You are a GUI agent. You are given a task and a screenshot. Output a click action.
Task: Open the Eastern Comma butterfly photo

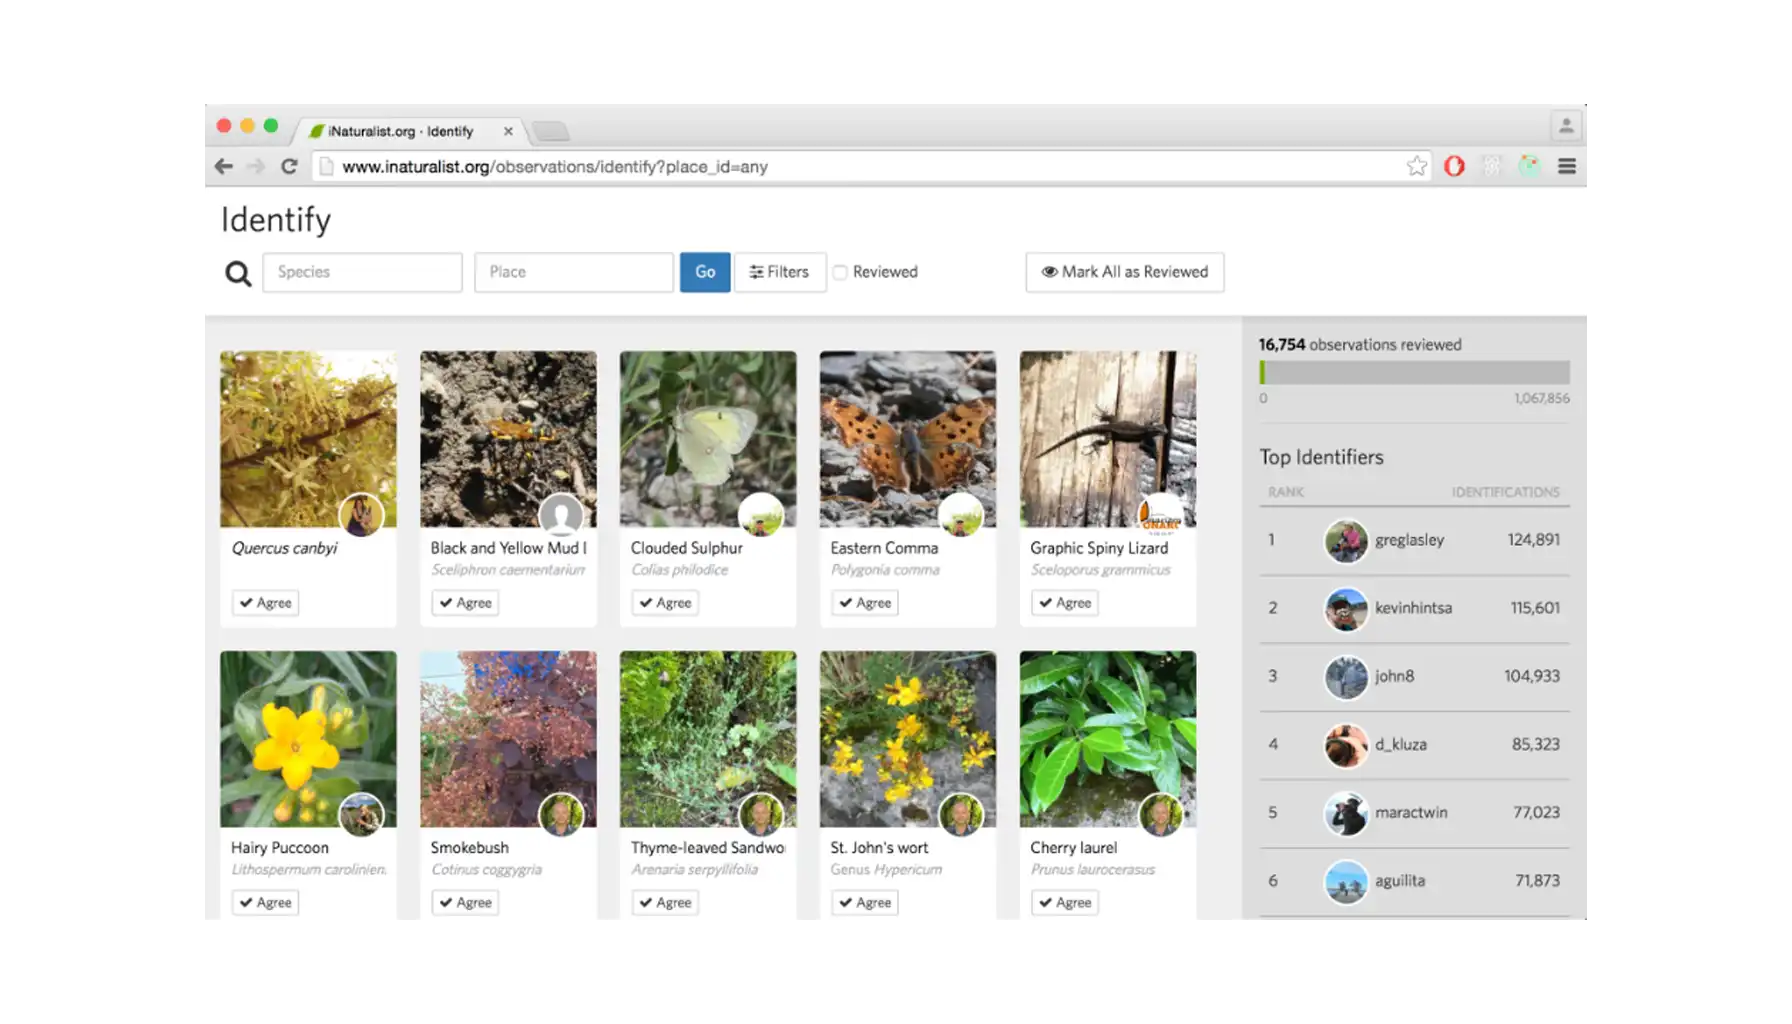click(x=908, y=439)
